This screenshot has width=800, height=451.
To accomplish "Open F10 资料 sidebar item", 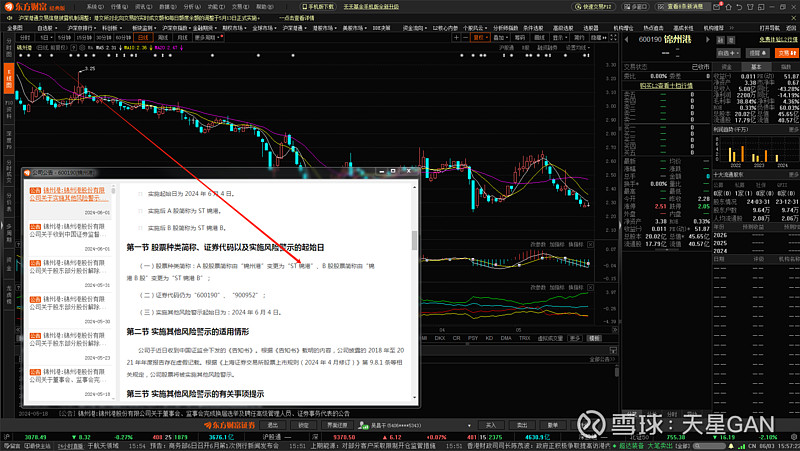I will pos(9,110).
